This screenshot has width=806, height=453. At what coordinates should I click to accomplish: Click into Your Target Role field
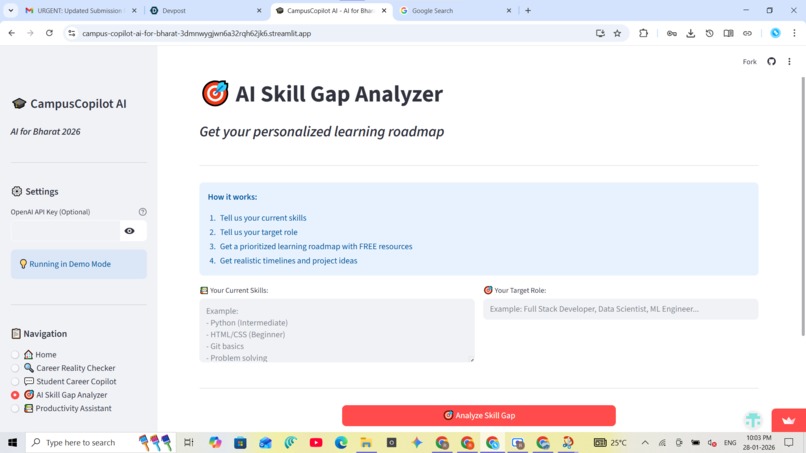620,309
